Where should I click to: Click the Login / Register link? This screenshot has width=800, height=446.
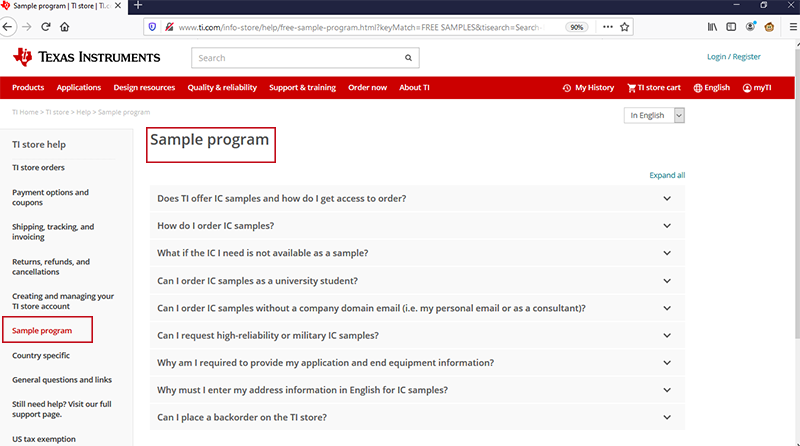click(734, 57)
